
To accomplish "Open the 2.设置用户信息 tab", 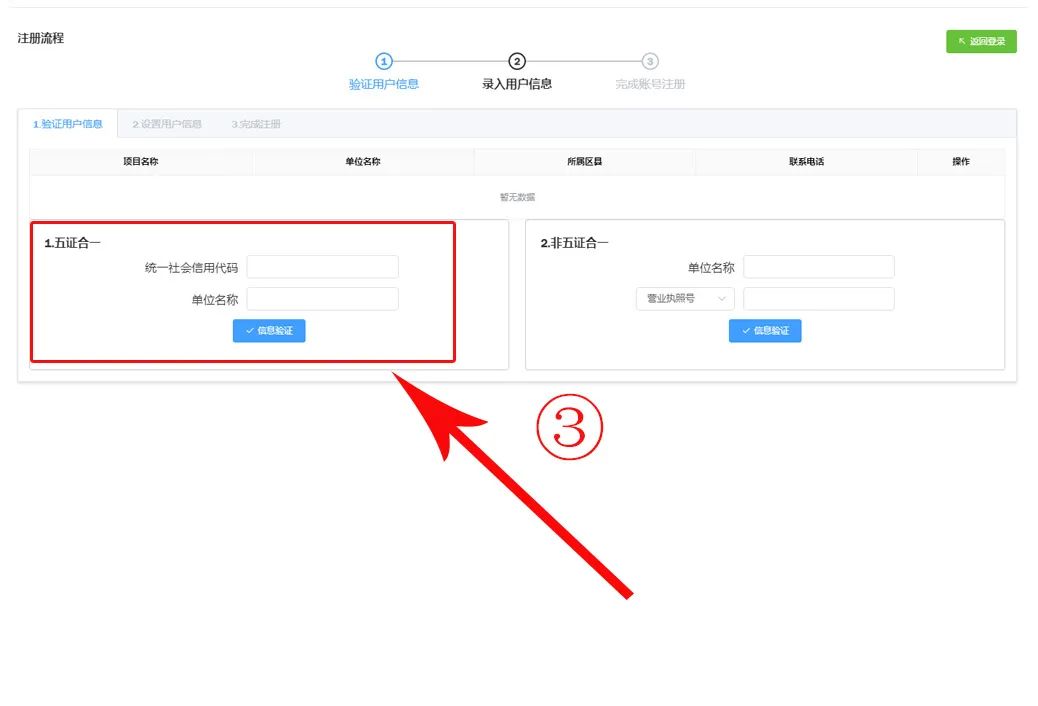I will (x=167, y=124).
